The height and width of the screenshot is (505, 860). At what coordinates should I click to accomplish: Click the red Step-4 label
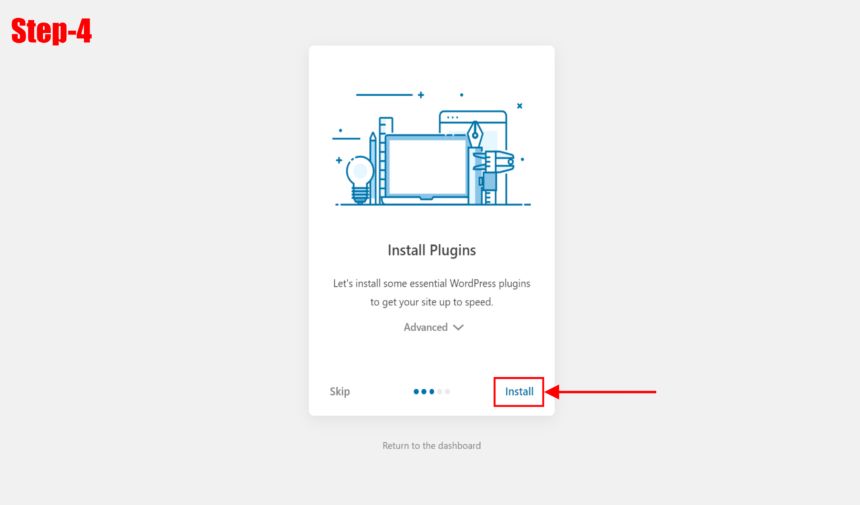[52, 31]
